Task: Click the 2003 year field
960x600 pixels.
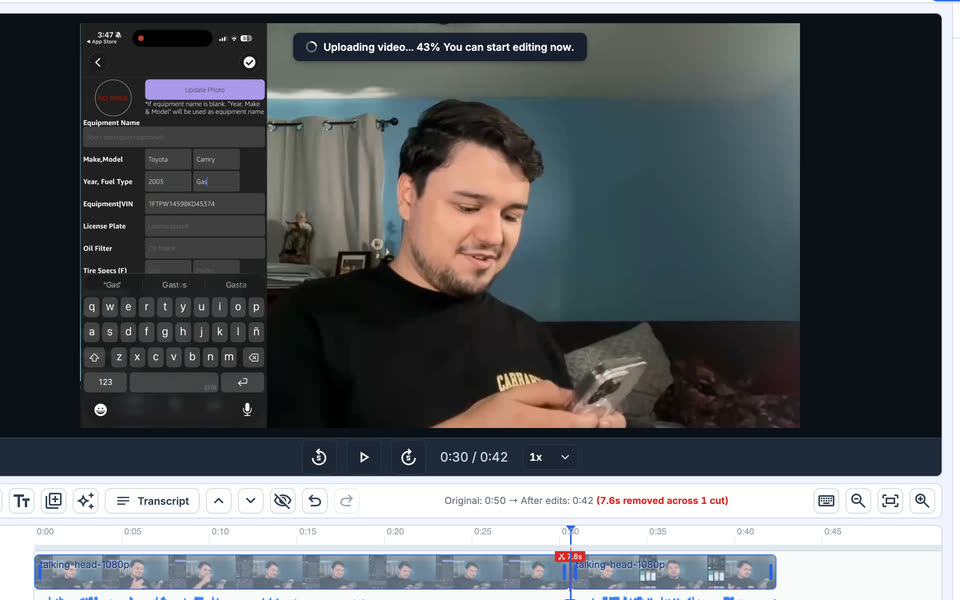Action: (168, 181)
